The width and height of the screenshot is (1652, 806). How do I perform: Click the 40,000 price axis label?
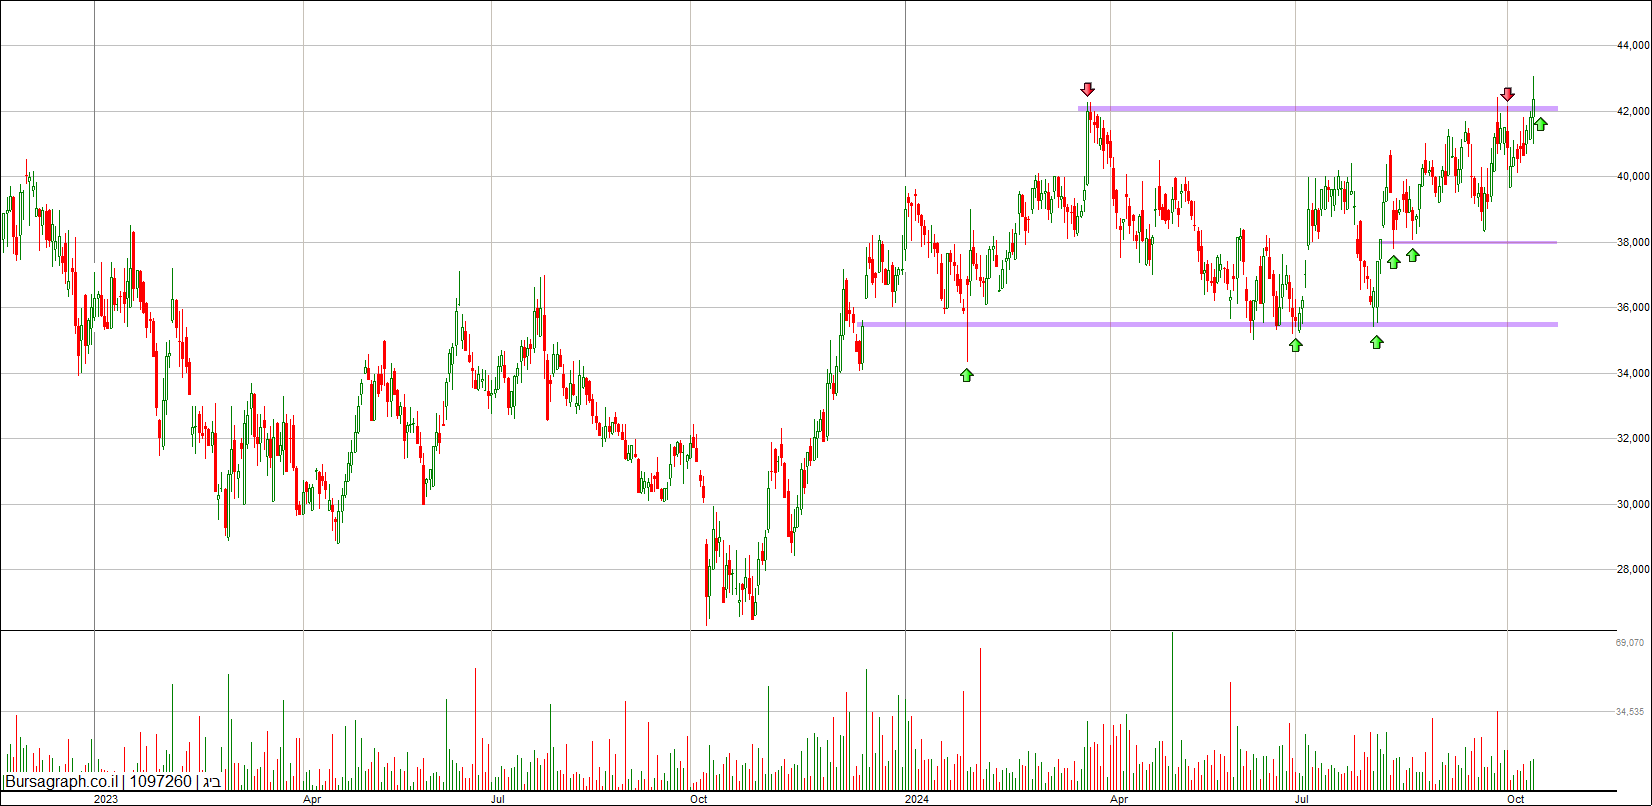click(x=1634, y=177)
